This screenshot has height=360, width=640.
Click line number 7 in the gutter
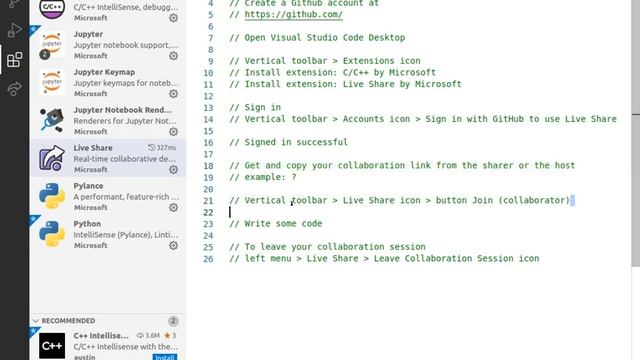(x=211, y=38)
